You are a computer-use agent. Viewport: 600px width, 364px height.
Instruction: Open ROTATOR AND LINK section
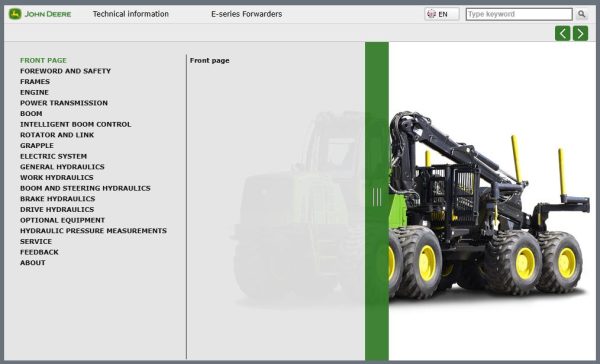tap(57, 135)
